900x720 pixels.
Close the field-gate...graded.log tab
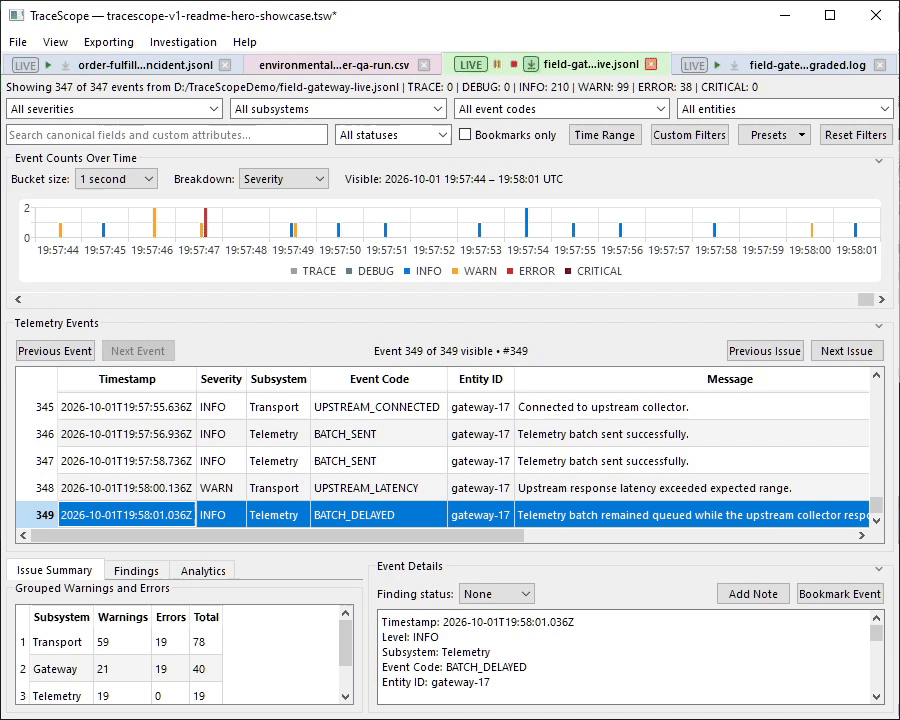(880, 65)
